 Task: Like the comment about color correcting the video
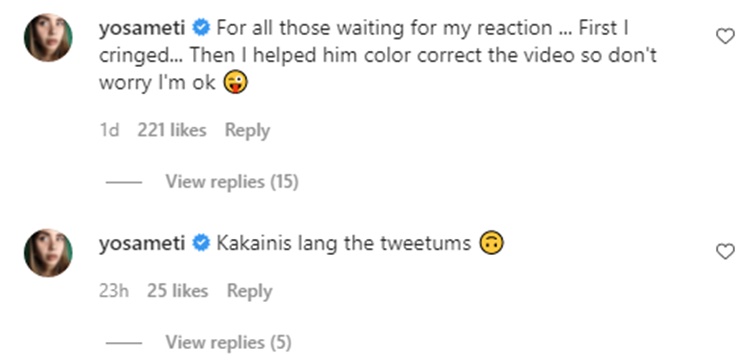click(x=725, y=36)
